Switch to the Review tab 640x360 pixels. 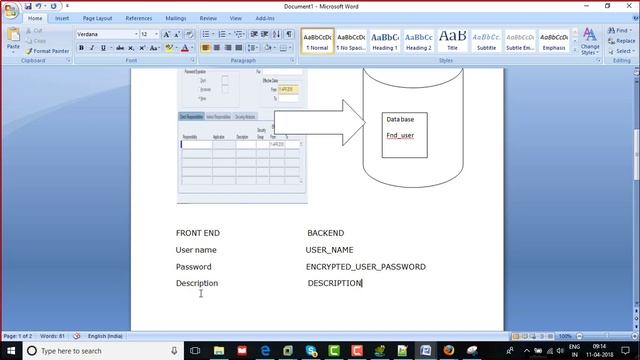pyautogui.click(x=208, y=18)
